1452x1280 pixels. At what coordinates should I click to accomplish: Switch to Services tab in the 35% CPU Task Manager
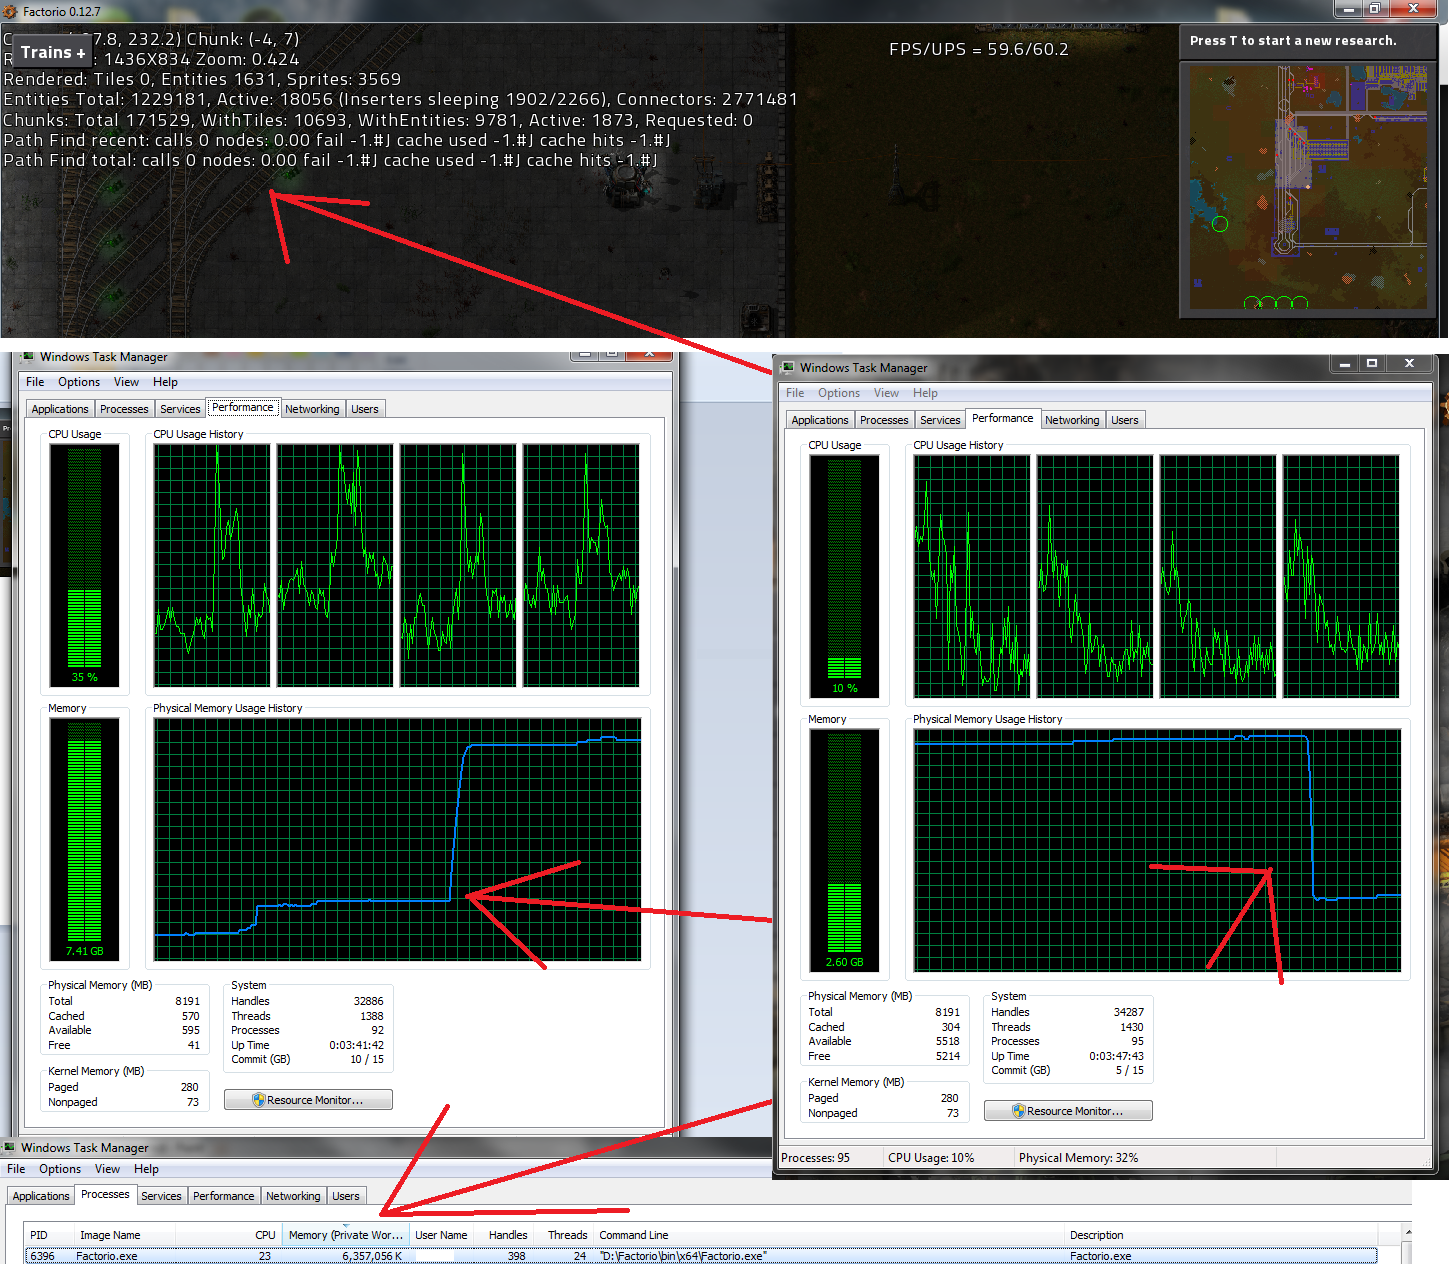click(180, 409)
